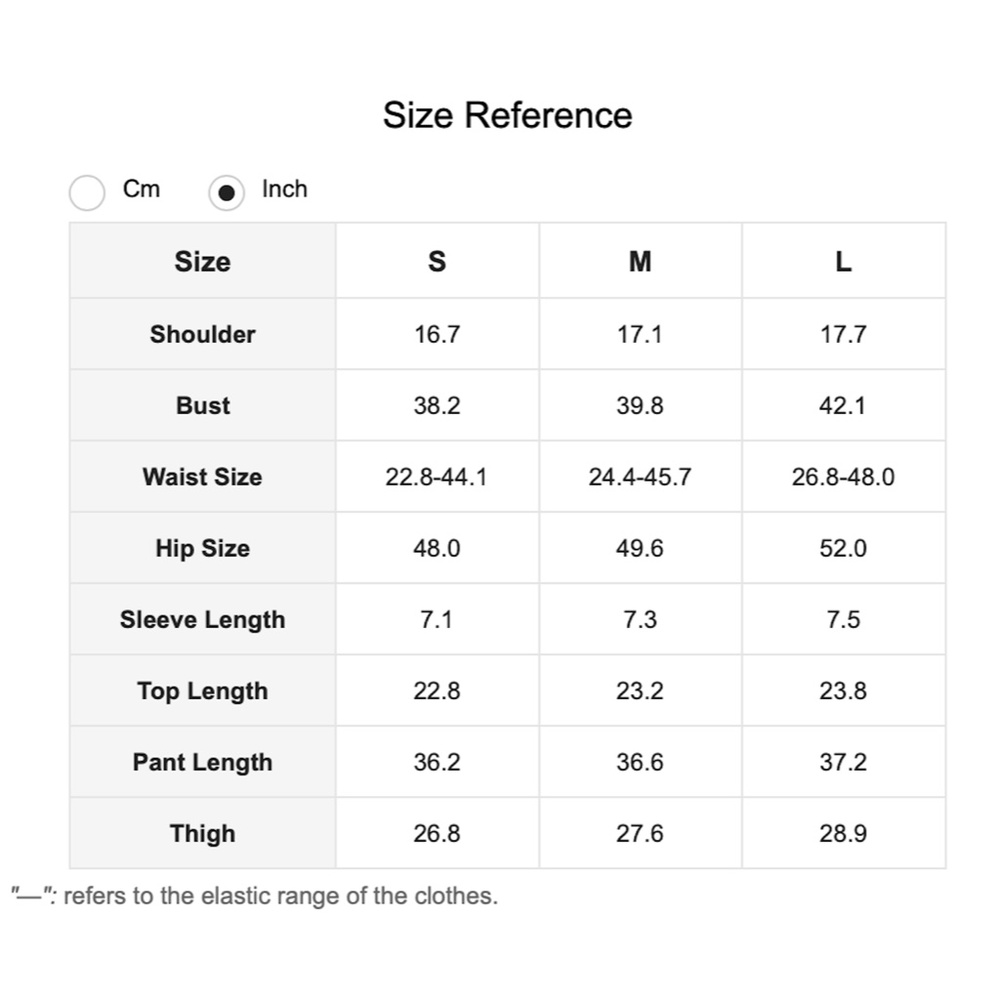This screenshot has width=1000, height=1000.
Task: Select the Inch radio button
Action: [226, 193]
